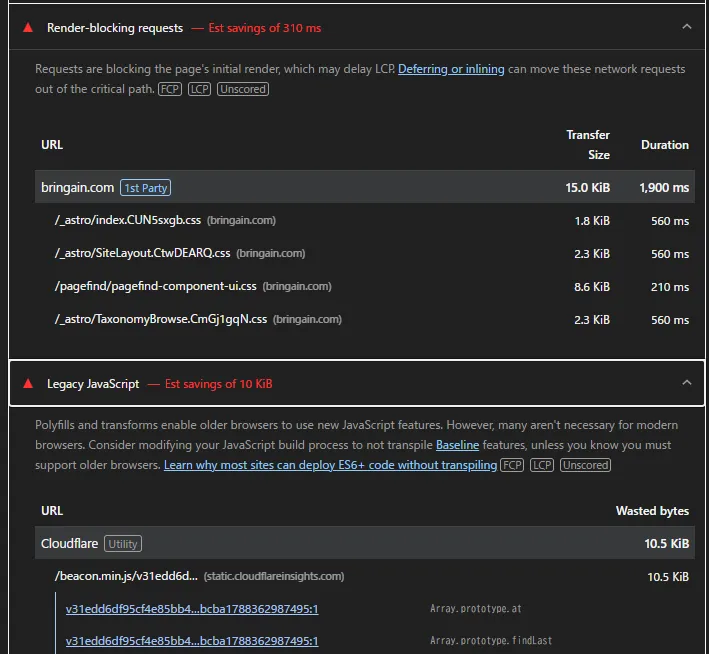The width and height of the screenshot is (709, 654).
Task: Select the Cloudflare group row name
Action: (69, 543)
